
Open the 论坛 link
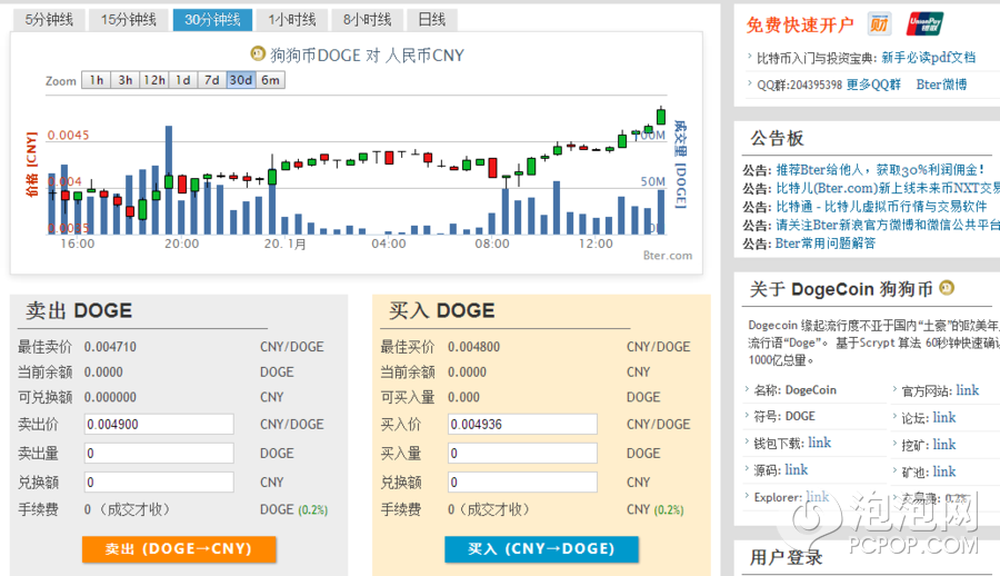pyautogui.click(x=945, y=417)
